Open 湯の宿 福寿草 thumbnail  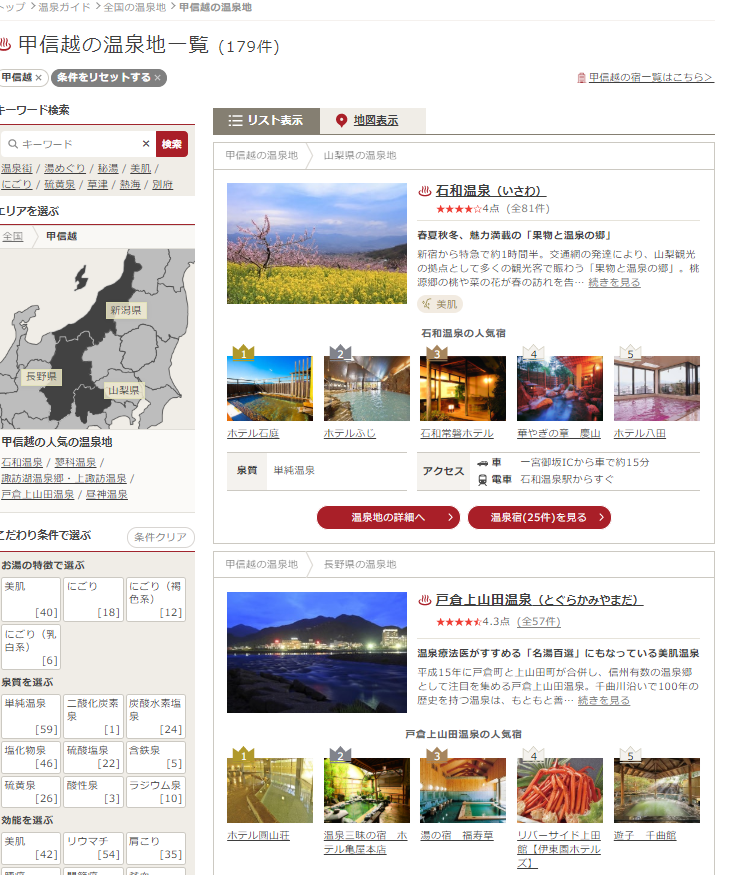coord(463,790)
